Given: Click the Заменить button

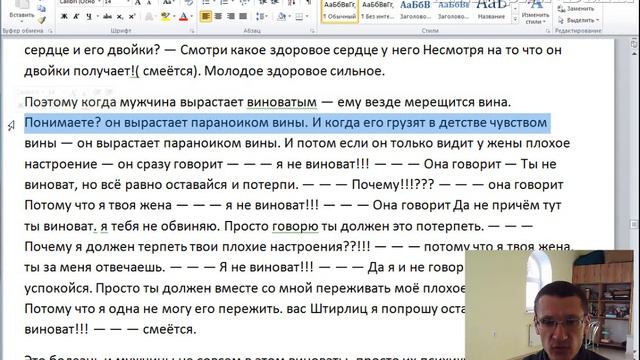Looking at the screenshot, I should pyautogui.click(x=576, y=9).
